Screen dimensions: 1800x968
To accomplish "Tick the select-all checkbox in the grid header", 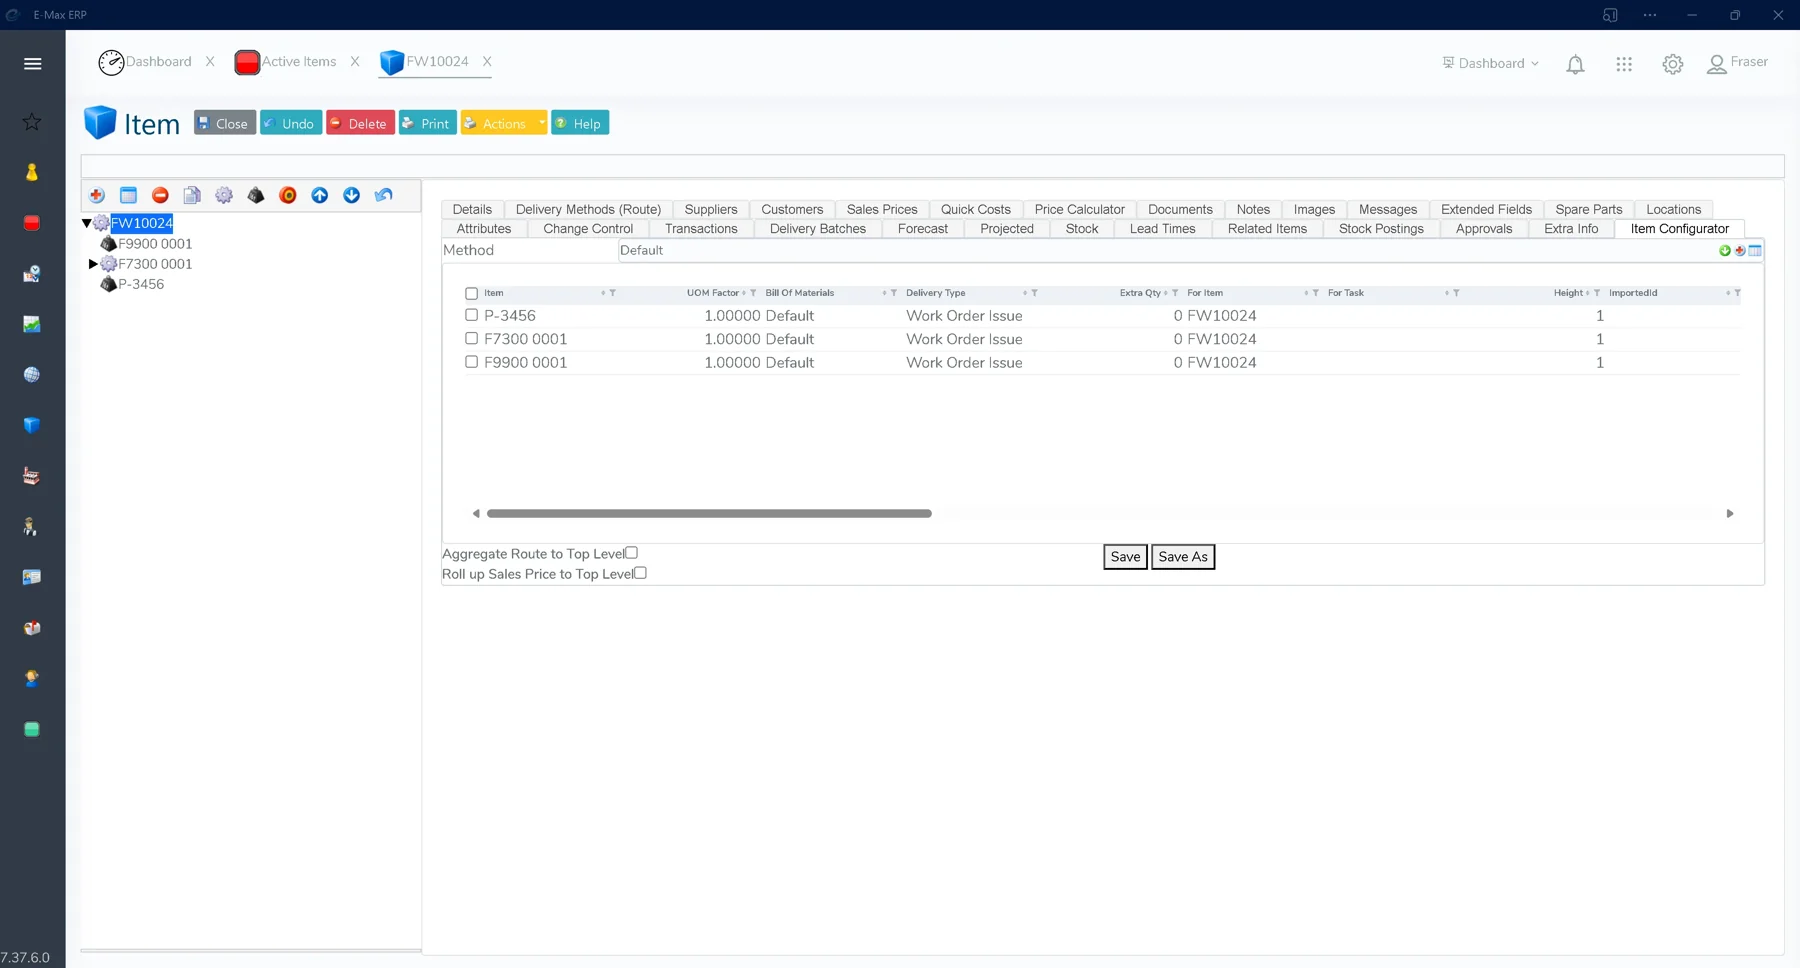I will pyautogui.click(x=472, y=294).
